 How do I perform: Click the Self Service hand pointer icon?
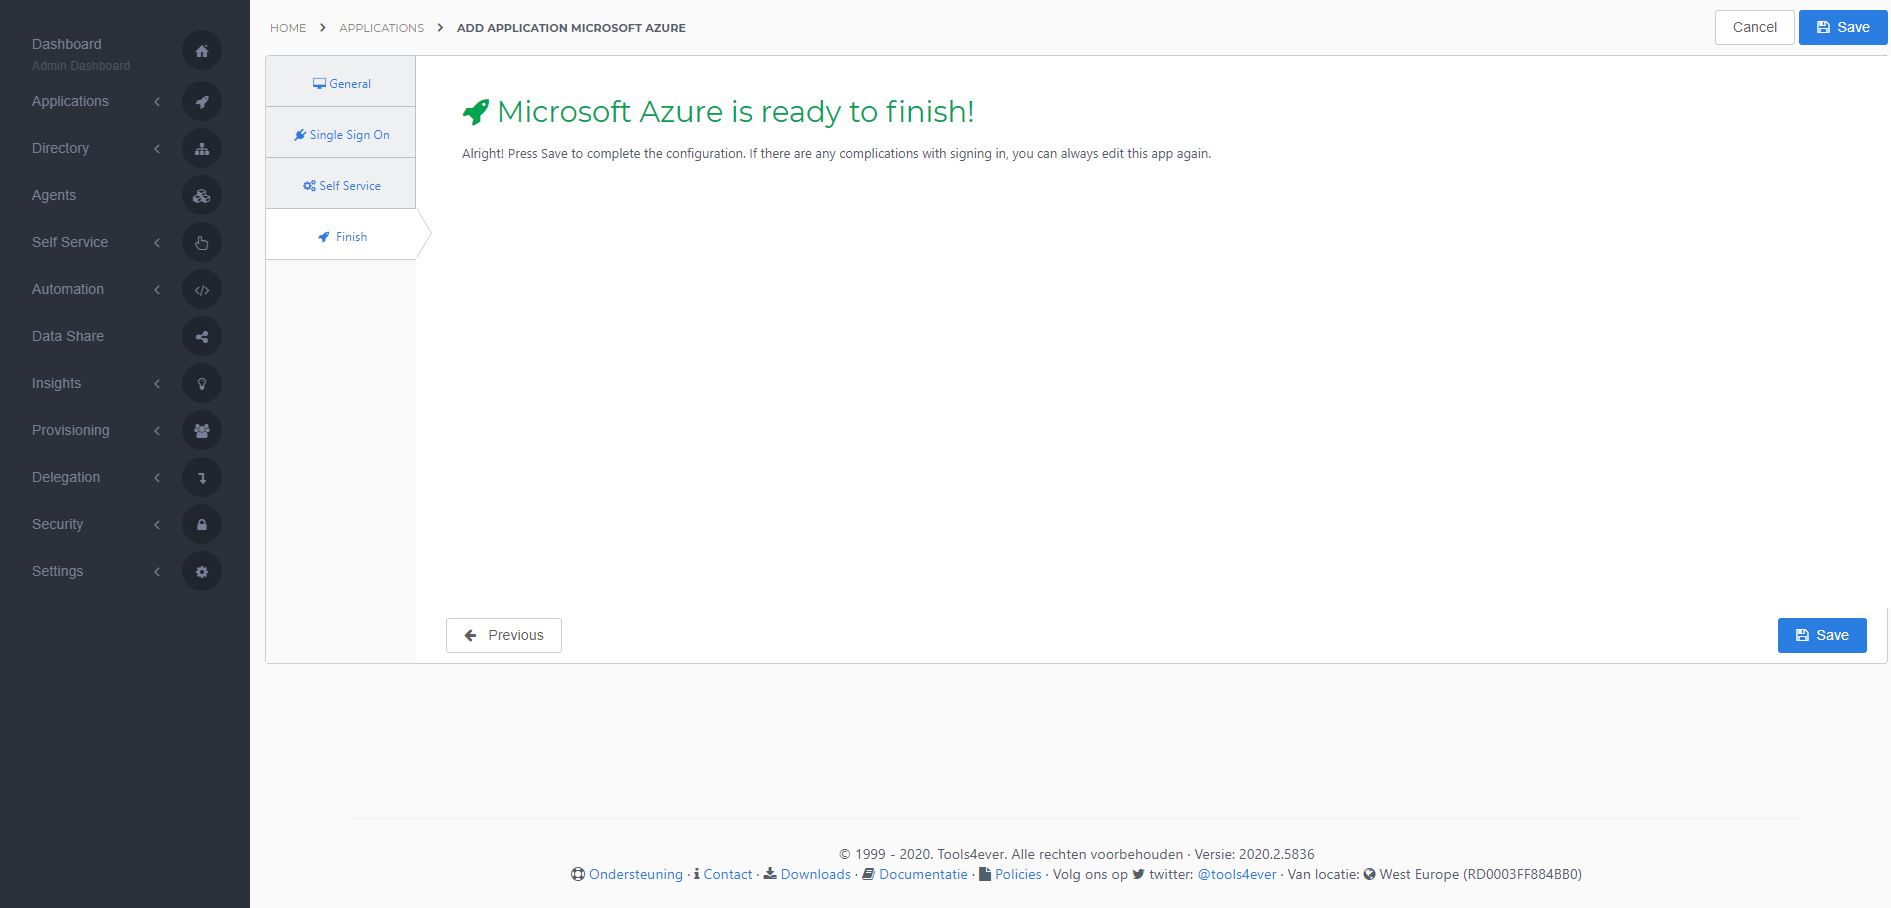(202, 242)
